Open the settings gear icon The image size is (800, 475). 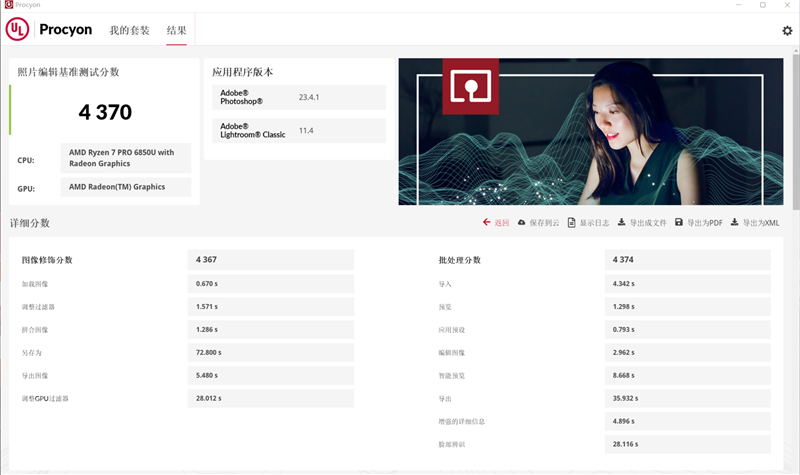(787, 31)
